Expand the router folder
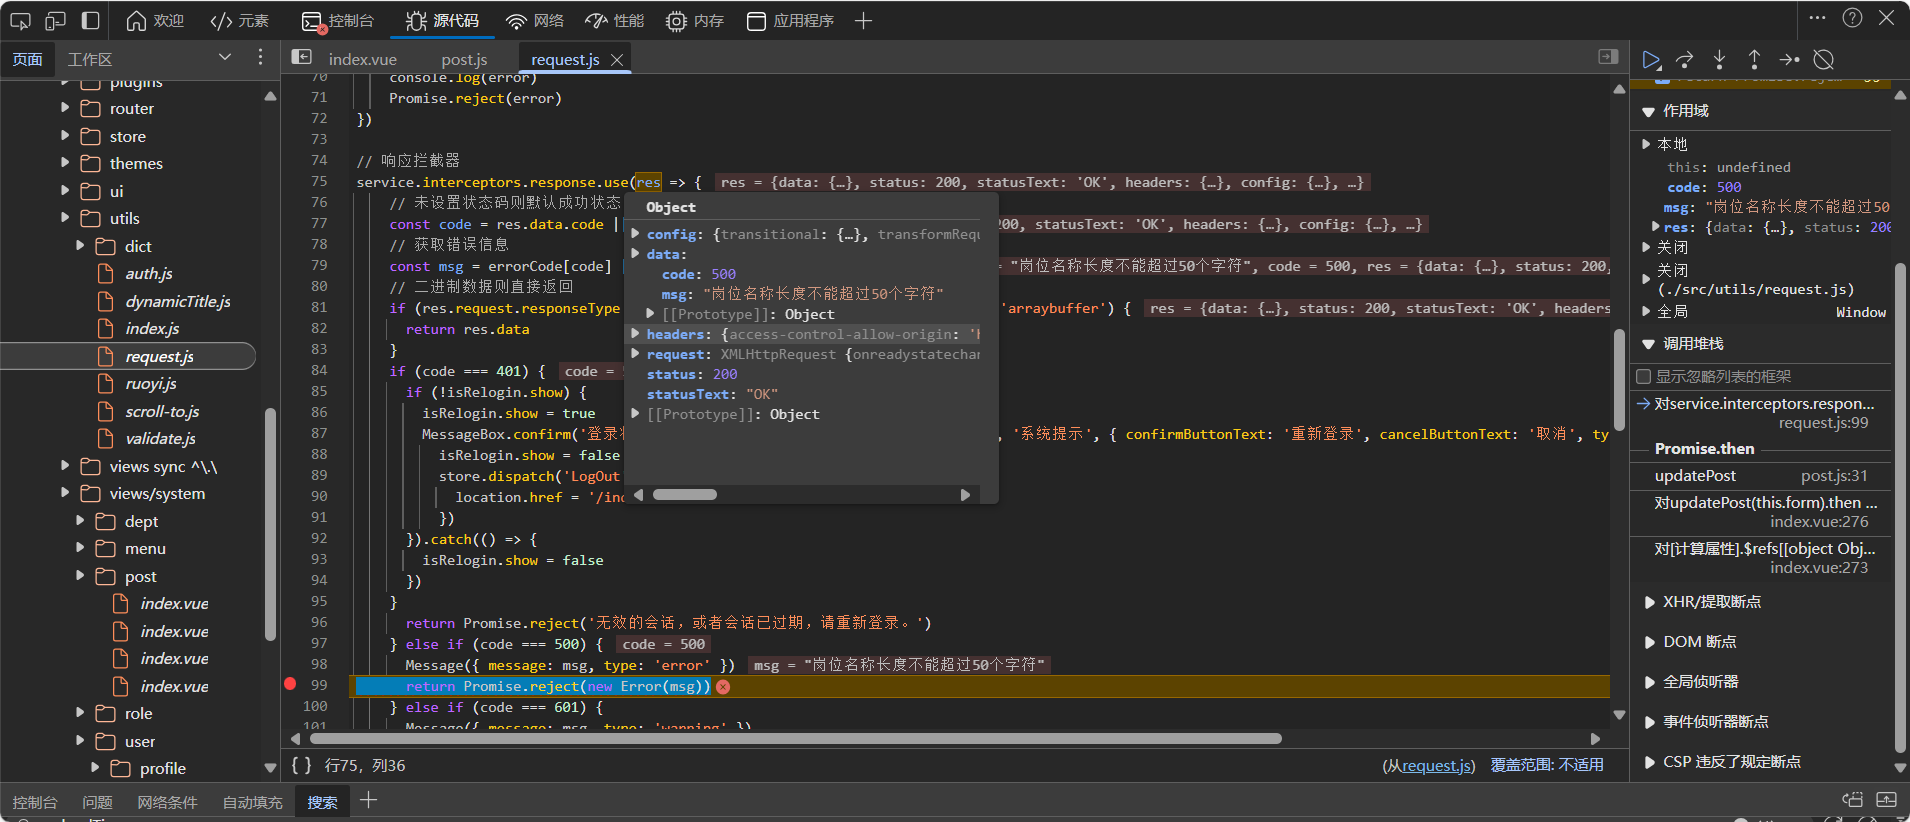This screenshot has width=1910, height=822. (65, 108)
